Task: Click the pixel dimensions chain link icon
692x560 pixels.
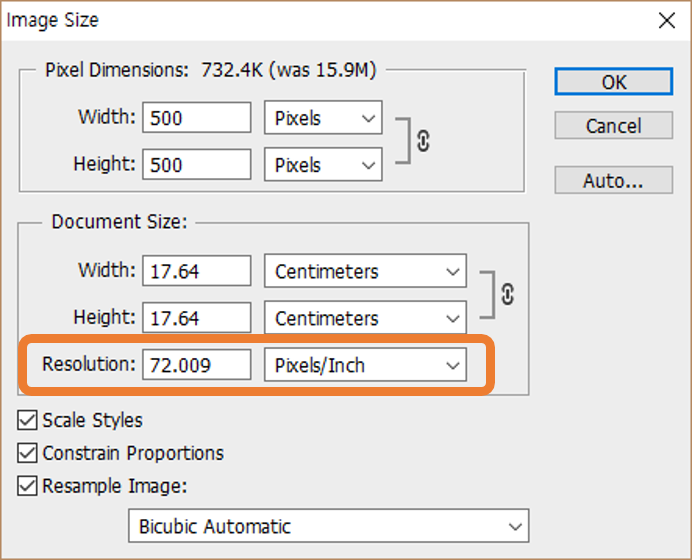Action: pyautogui.click(x=423, y=142)
